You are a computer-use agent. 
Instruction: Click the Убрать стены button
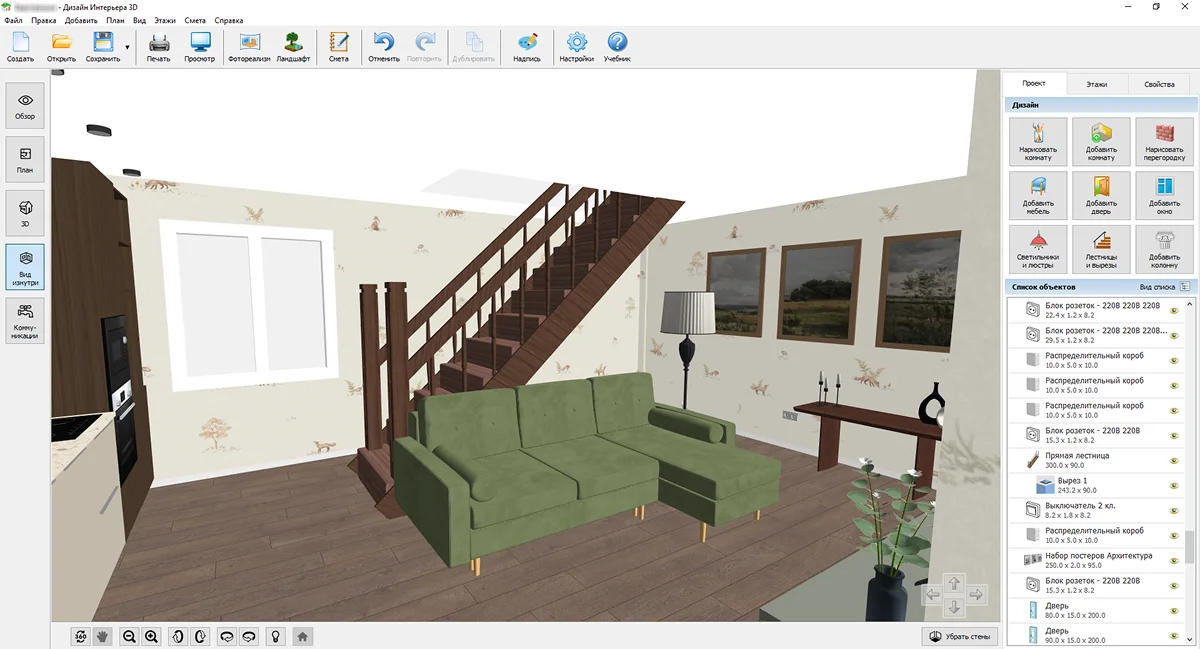click(960, 636)
